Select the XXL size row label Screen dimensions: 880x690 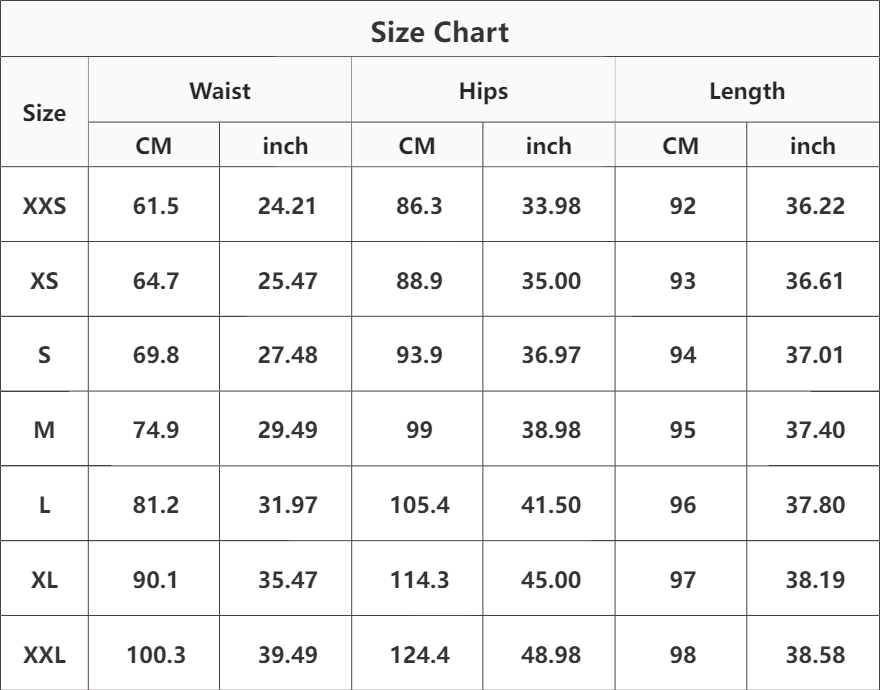(x=44, y=654)
